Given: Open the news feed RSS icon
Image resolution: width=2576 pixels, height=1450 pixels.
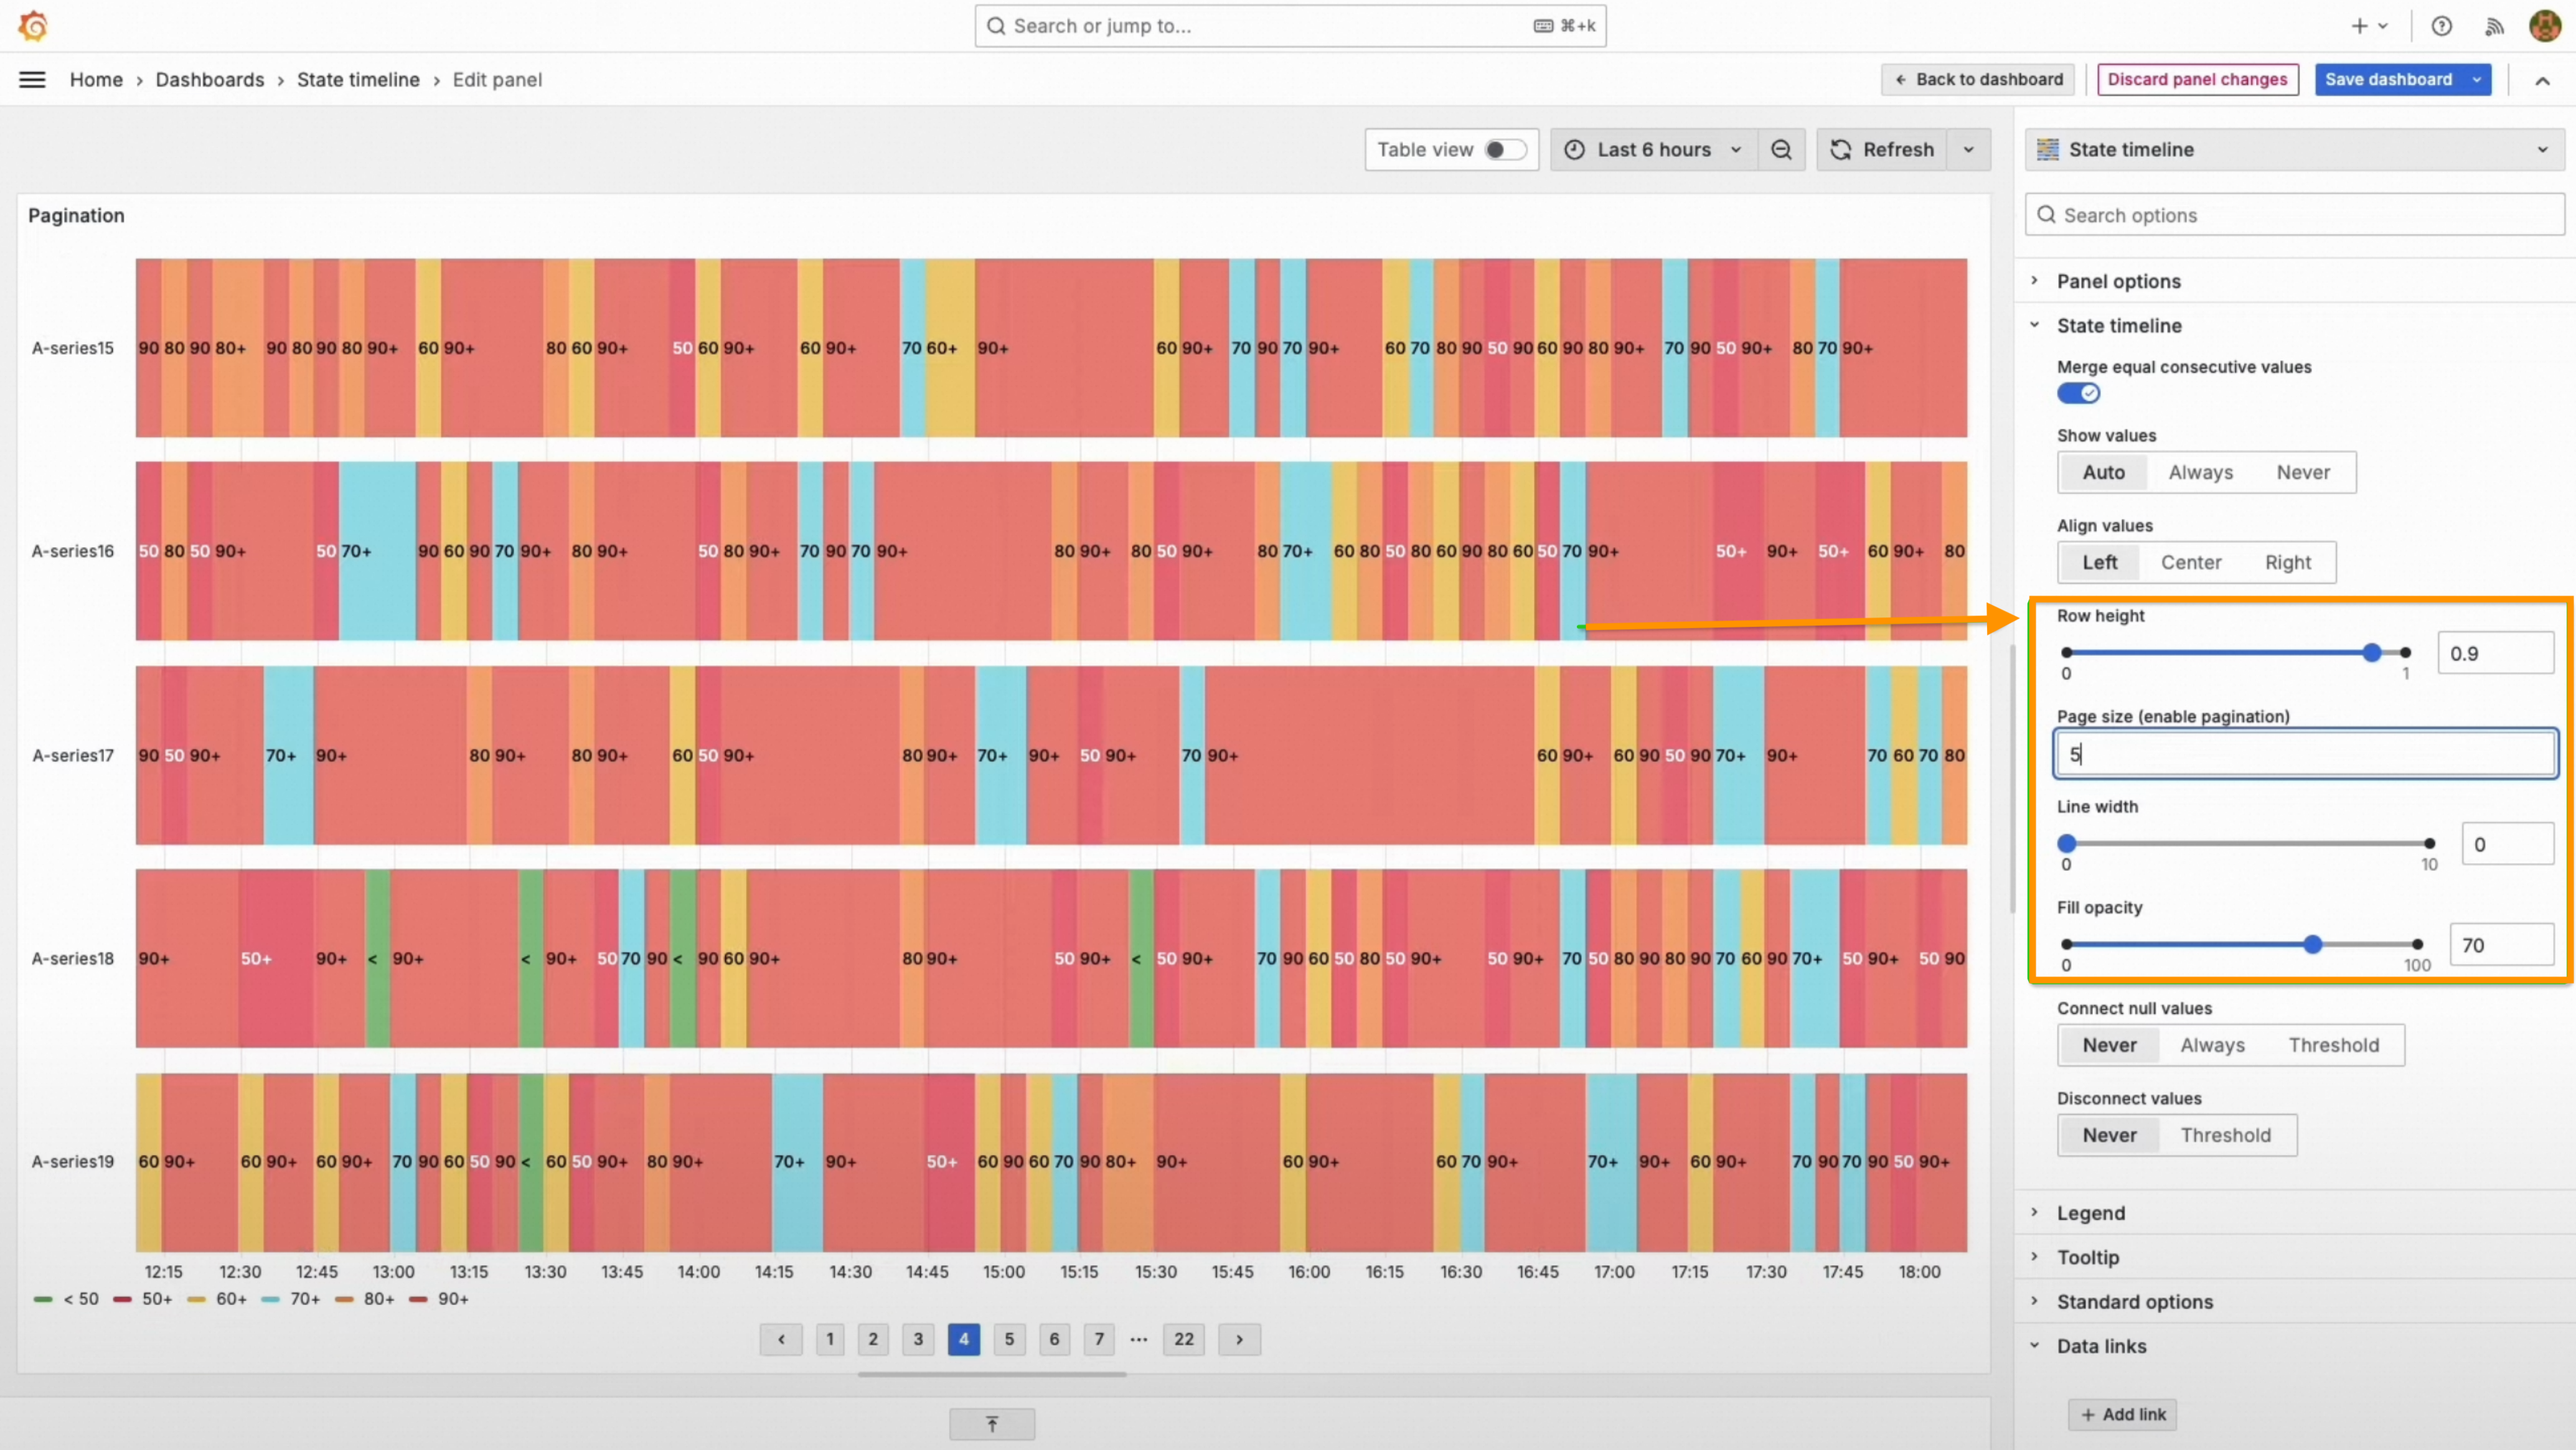Looking at the screenshot, I should [x=2494, y=27].
